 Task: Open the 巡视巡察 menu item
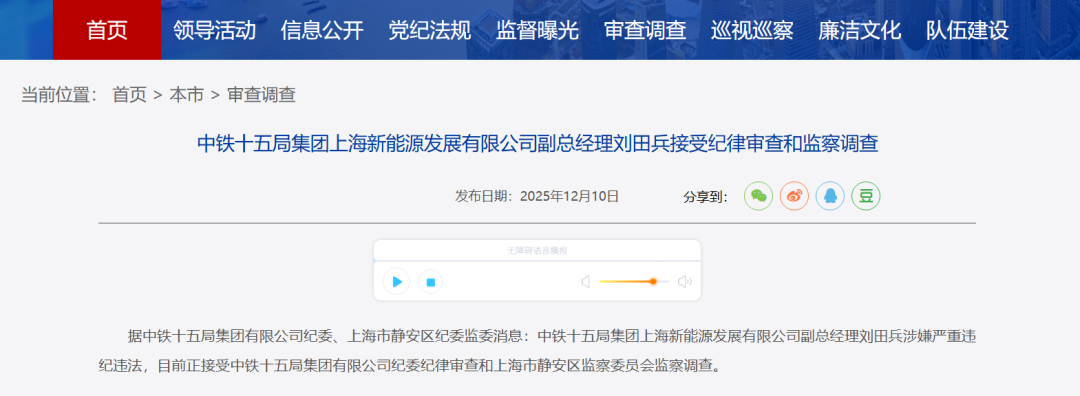coord(752,30)
